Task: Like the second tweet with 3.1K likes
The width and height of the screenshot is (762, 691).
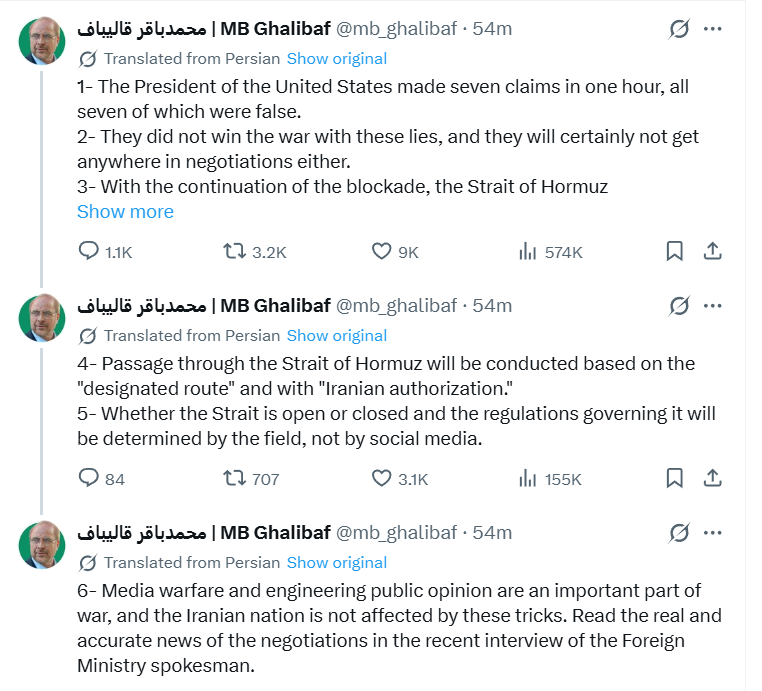Action: pos(381,479)
